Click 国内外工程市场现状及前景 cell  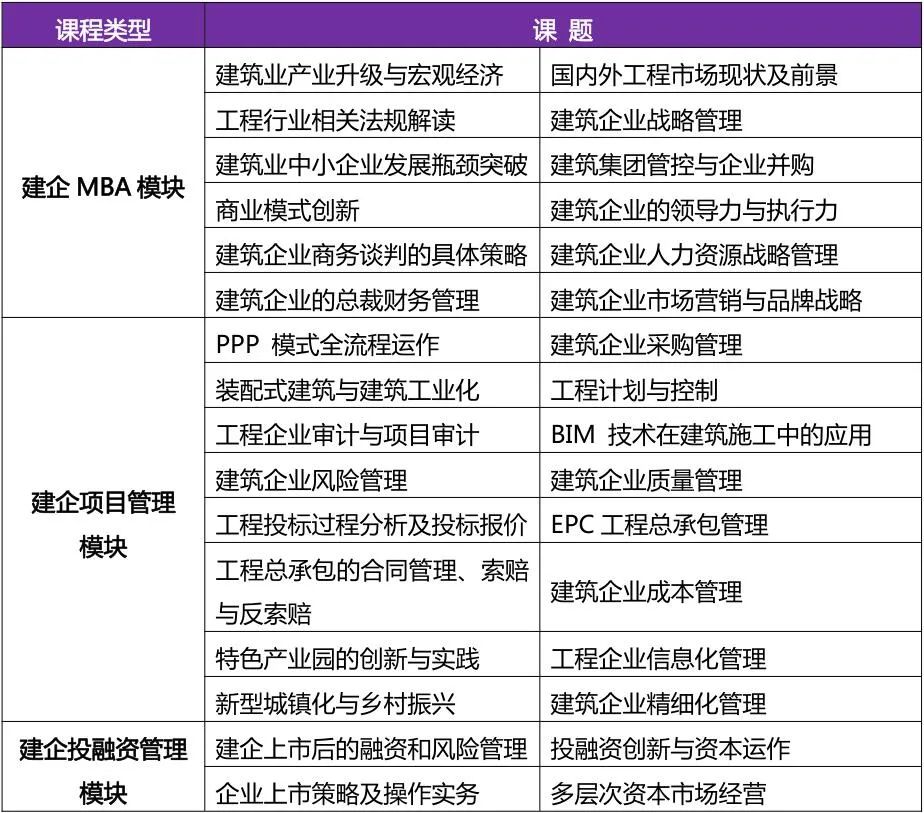tap(731, 70)
